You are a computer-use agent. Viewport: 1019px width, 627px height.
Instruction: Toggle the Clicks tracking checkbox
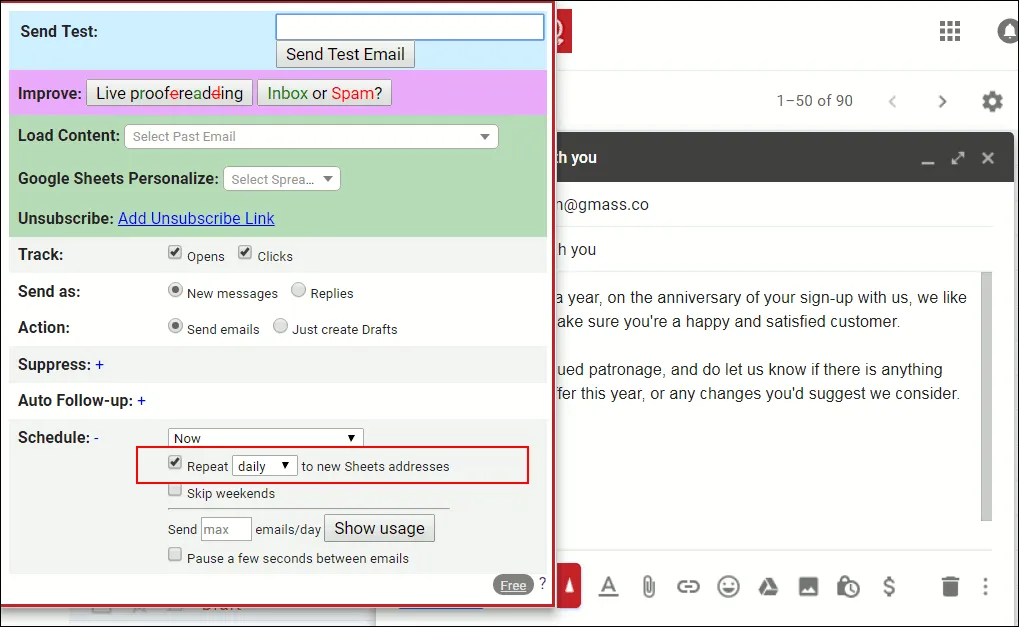pyautogui.click(x=244, y=252)
